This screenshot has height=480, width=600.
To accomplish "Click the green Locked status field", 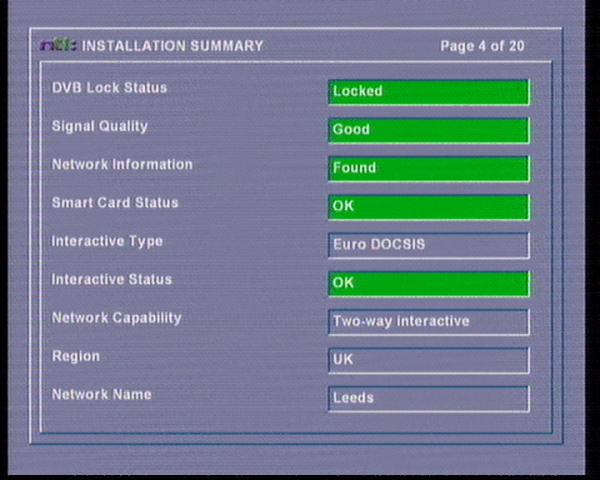I will pos(428,91).
